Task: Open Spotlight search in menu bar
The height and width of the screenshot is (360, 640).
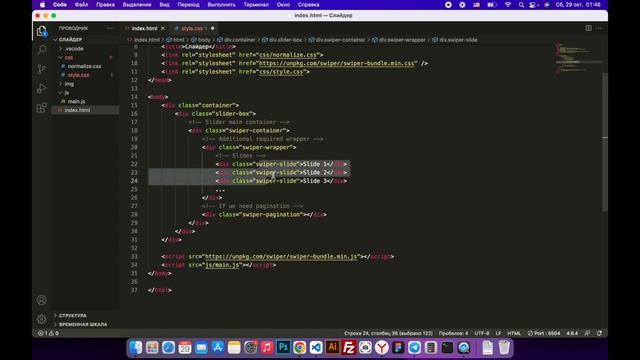Action: [521, 5]
